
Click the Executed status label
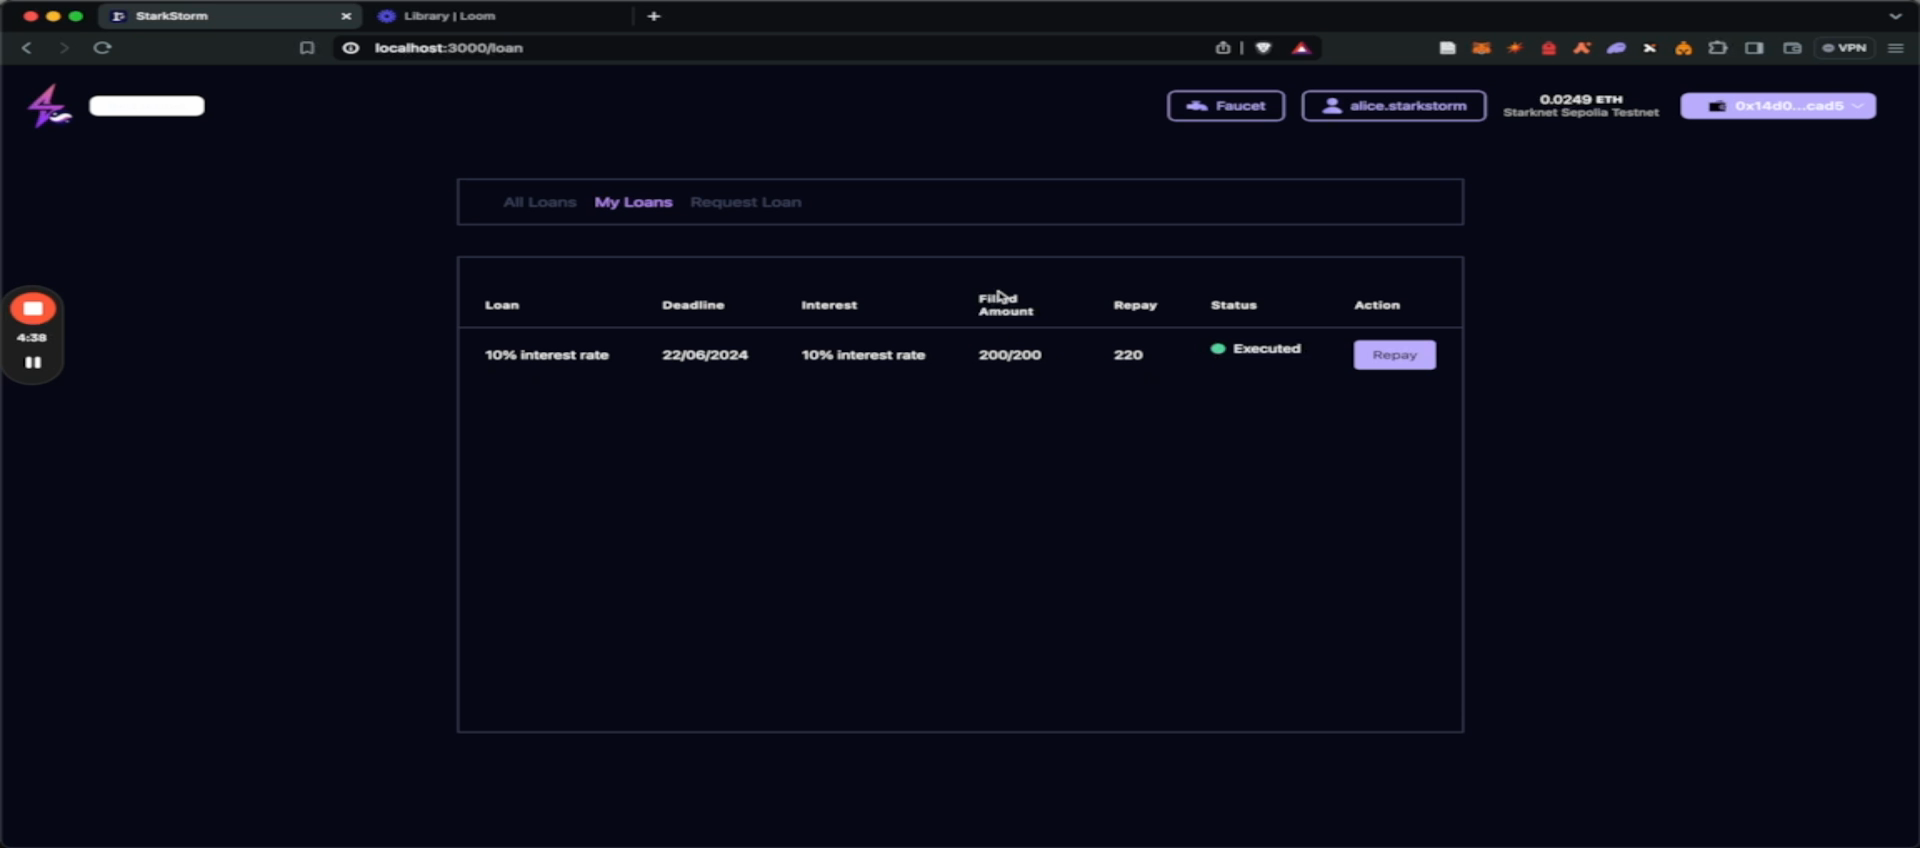[x=1266, y=348]
